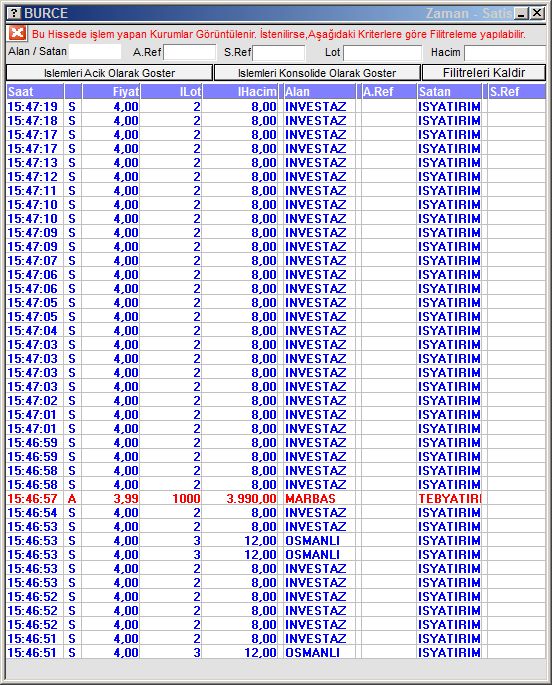Click the last row's 12,00 volume cell
The image size is (552, 685).
coord(260,653)
